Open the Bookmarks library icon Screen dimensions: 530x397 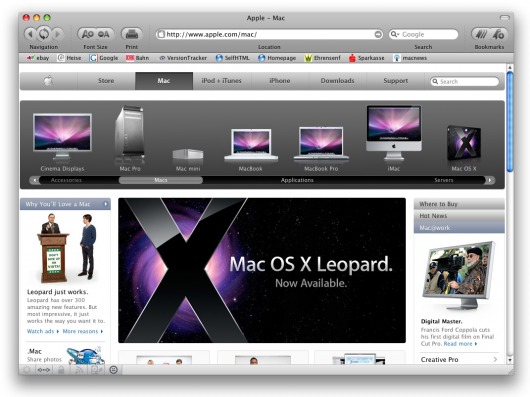(x=480, y=34)
